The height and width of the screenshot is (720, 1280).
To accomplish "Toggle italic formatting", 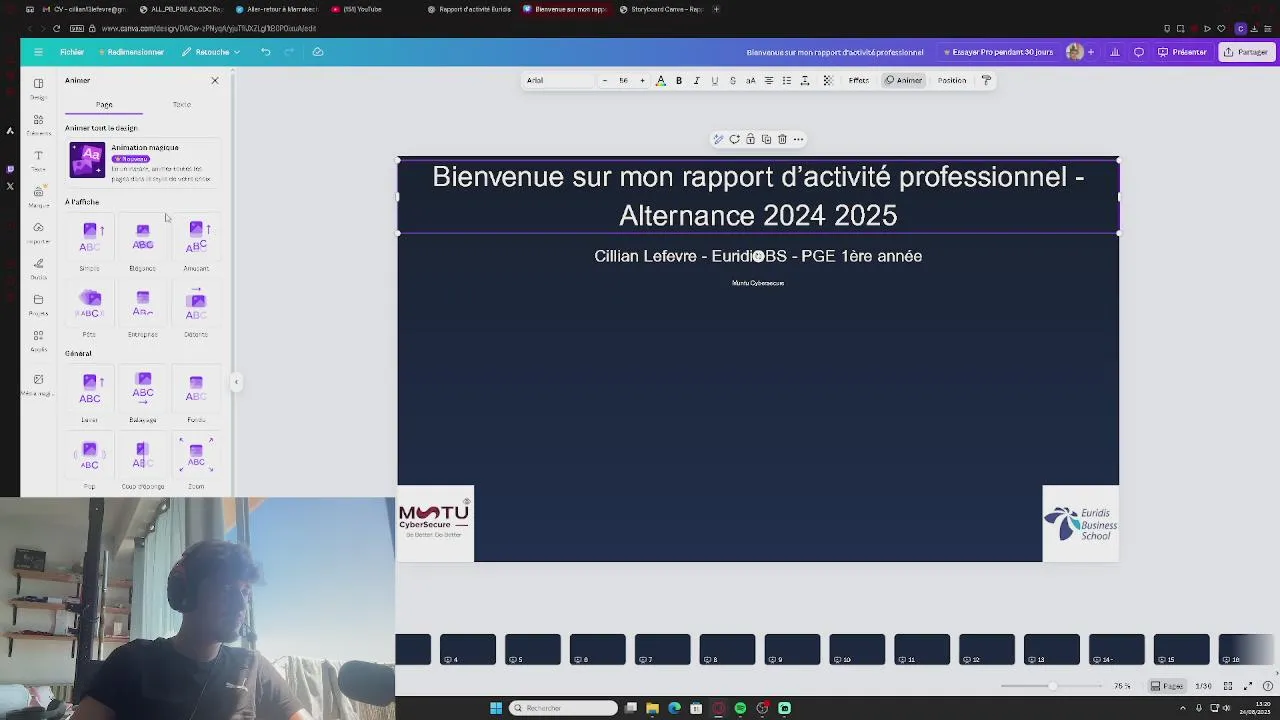I will 697,80.
